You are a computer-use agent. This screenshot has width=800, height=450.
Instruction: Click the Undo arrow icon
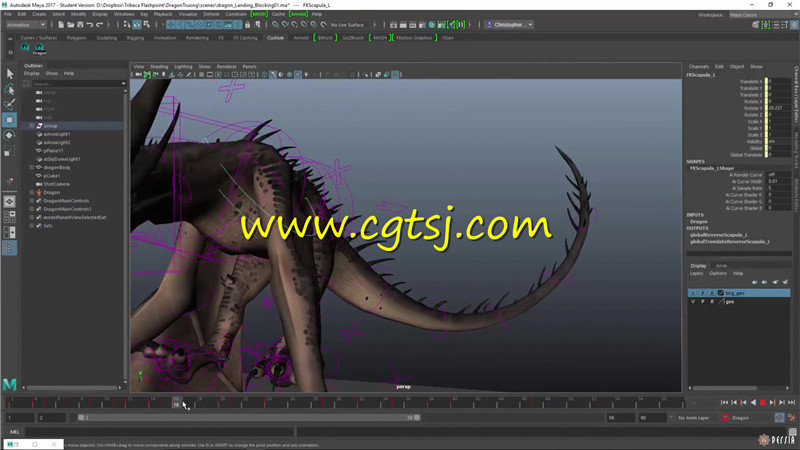pyautogui.click(x=90, y=24)
